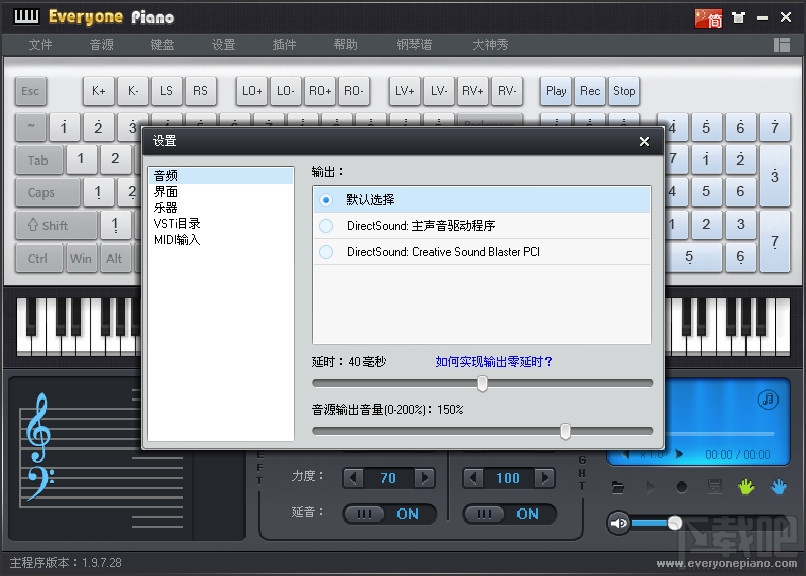Click the speaker volume icon

(618, 521)
